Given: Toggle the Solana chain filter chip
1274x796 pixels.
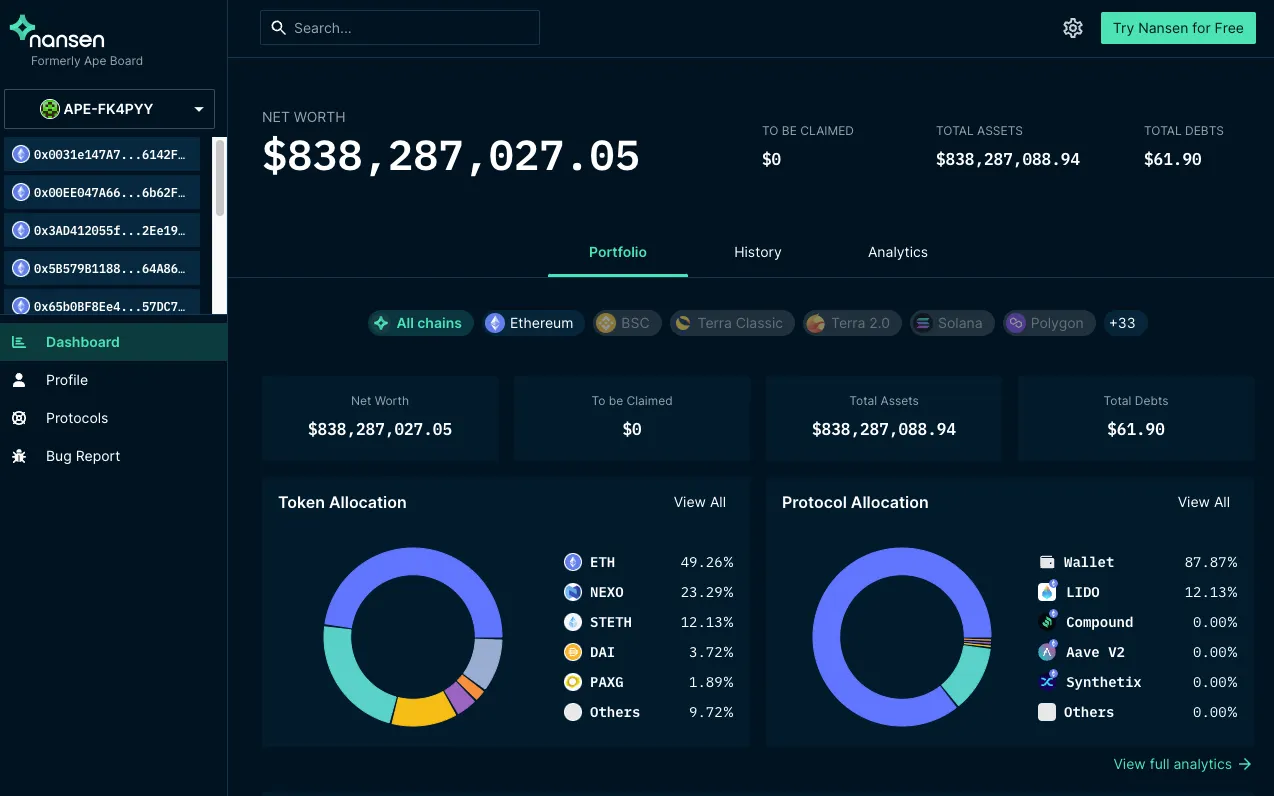Looking at the screenshot, I should pyautogui.click(x=951, y=323).
